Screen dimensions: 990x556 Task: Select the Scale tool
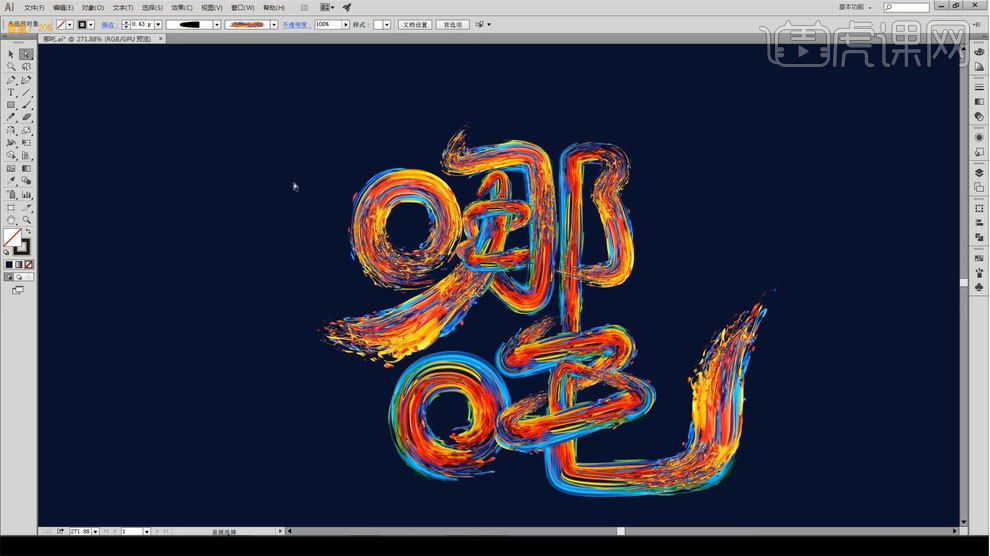coord(26,131)
